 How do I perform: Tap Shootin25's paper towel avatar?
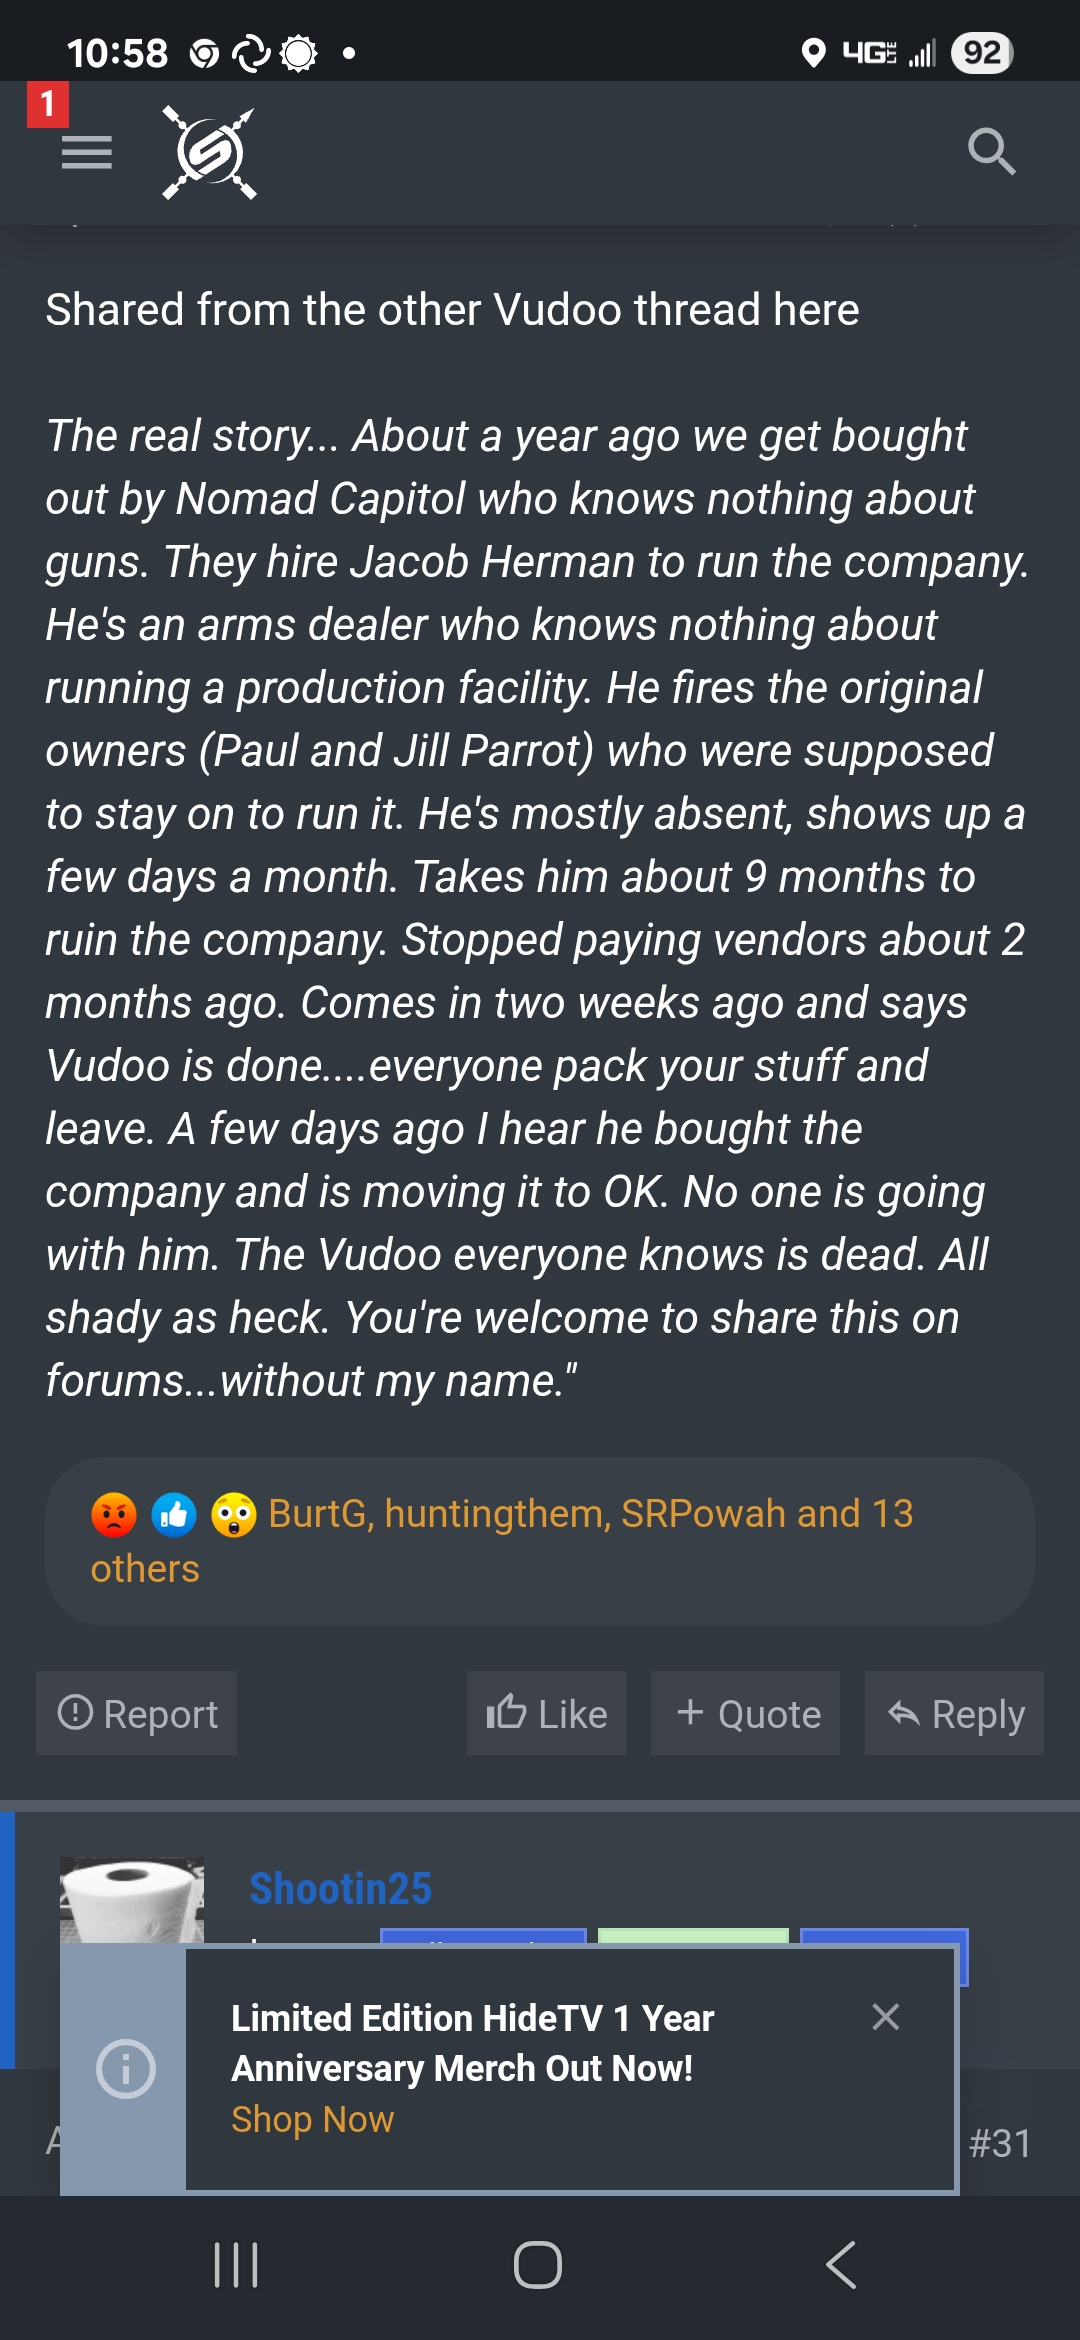point(132,1899)
